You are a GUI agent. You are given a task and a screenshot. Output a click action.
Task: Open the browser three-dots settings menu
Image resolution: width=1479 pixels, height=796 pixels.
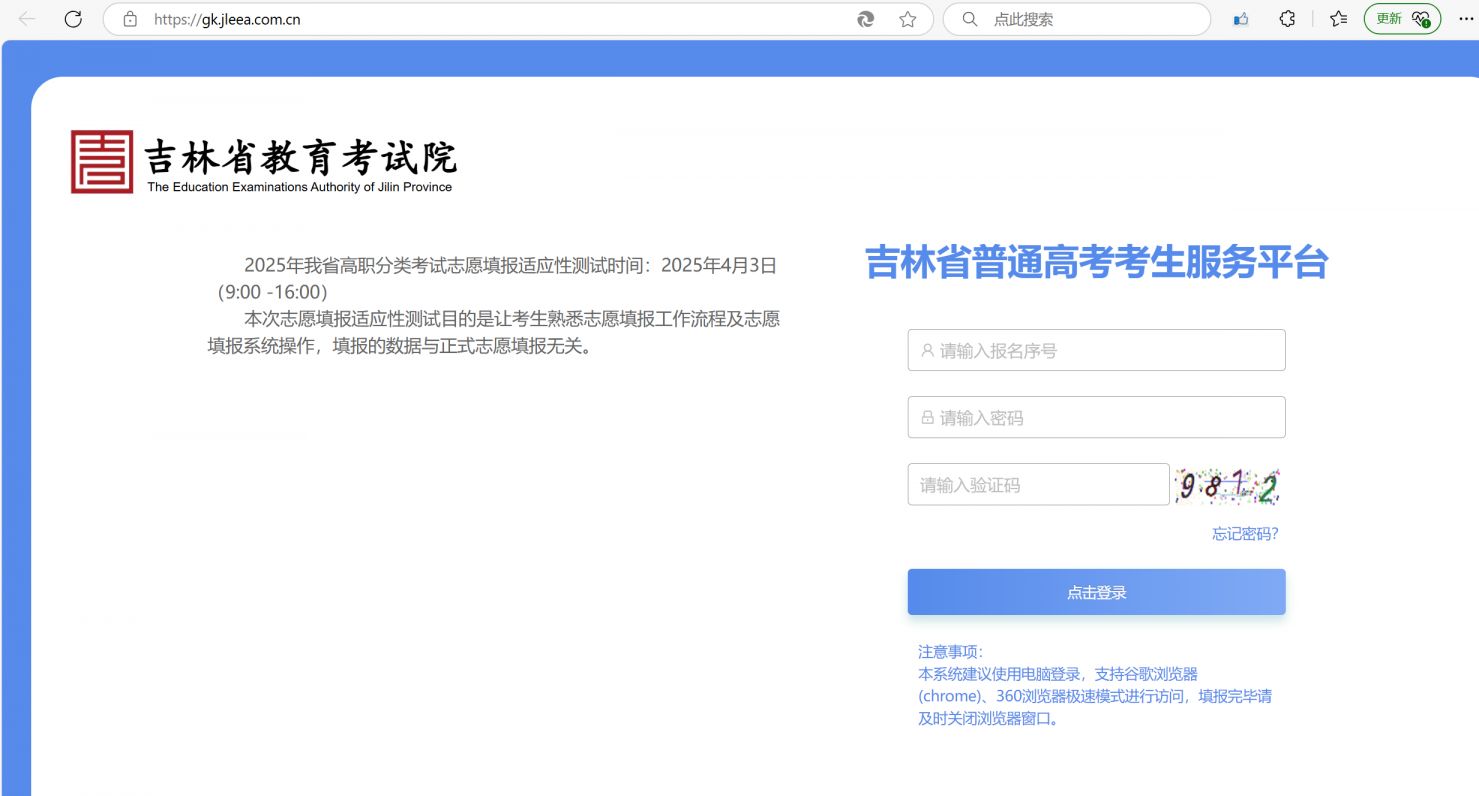[x=1466, y=19]
